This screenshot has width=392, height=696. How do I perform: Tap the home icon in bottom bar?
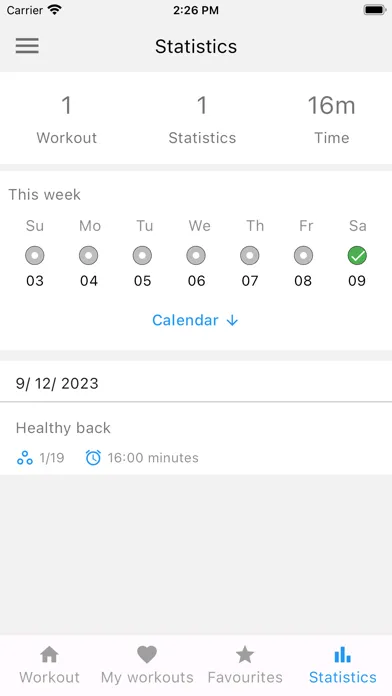point(49,654)
